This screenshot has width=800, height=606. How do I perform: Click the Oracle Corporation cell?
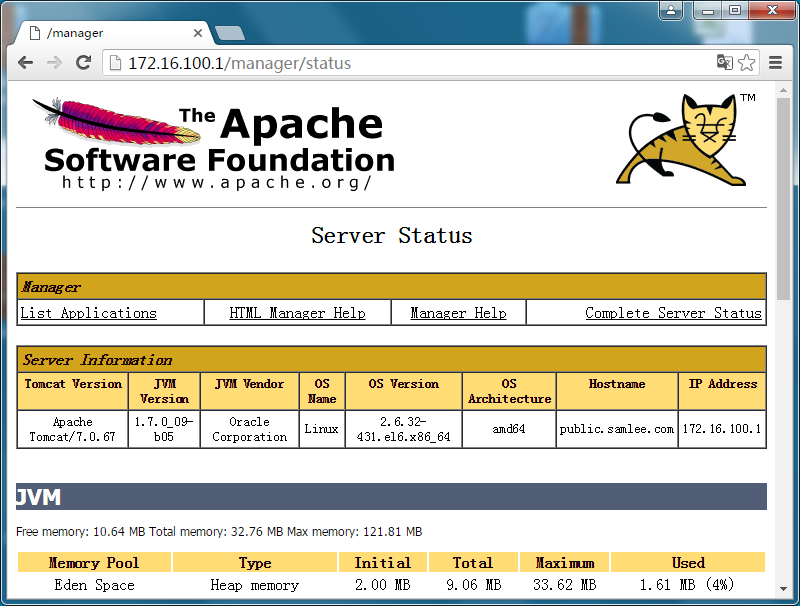[249, 429]
